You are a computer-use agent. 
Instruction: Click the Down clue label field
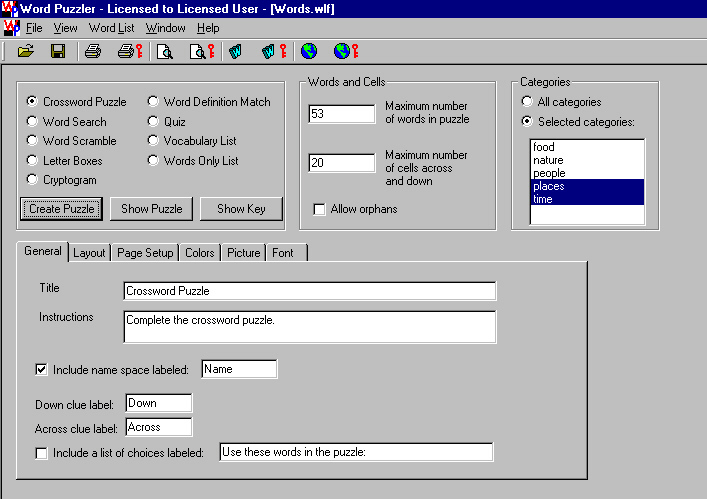159,403
